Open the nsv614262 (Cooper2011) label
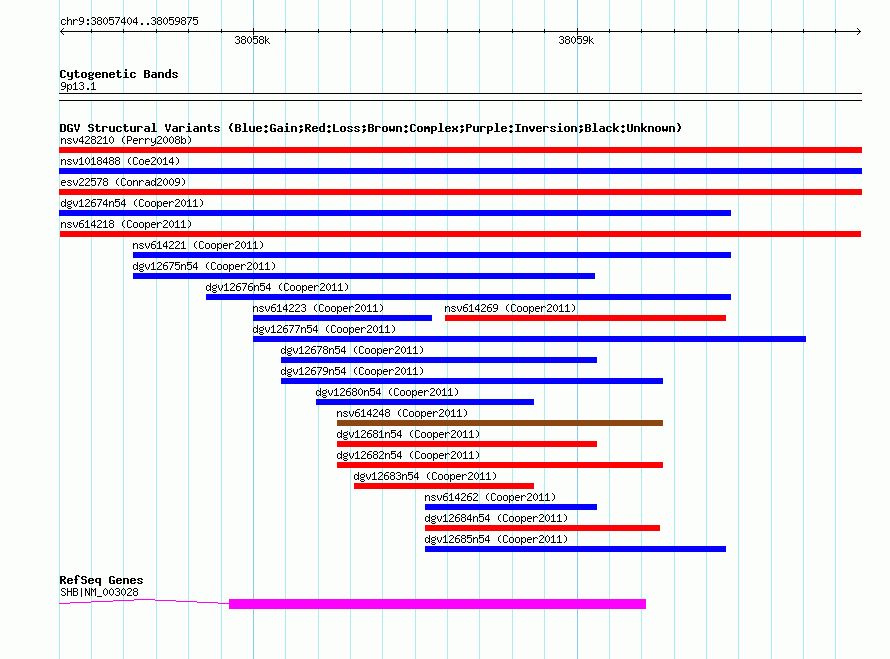890x659 pixels. pyautogui.click(x=490, y=497)
